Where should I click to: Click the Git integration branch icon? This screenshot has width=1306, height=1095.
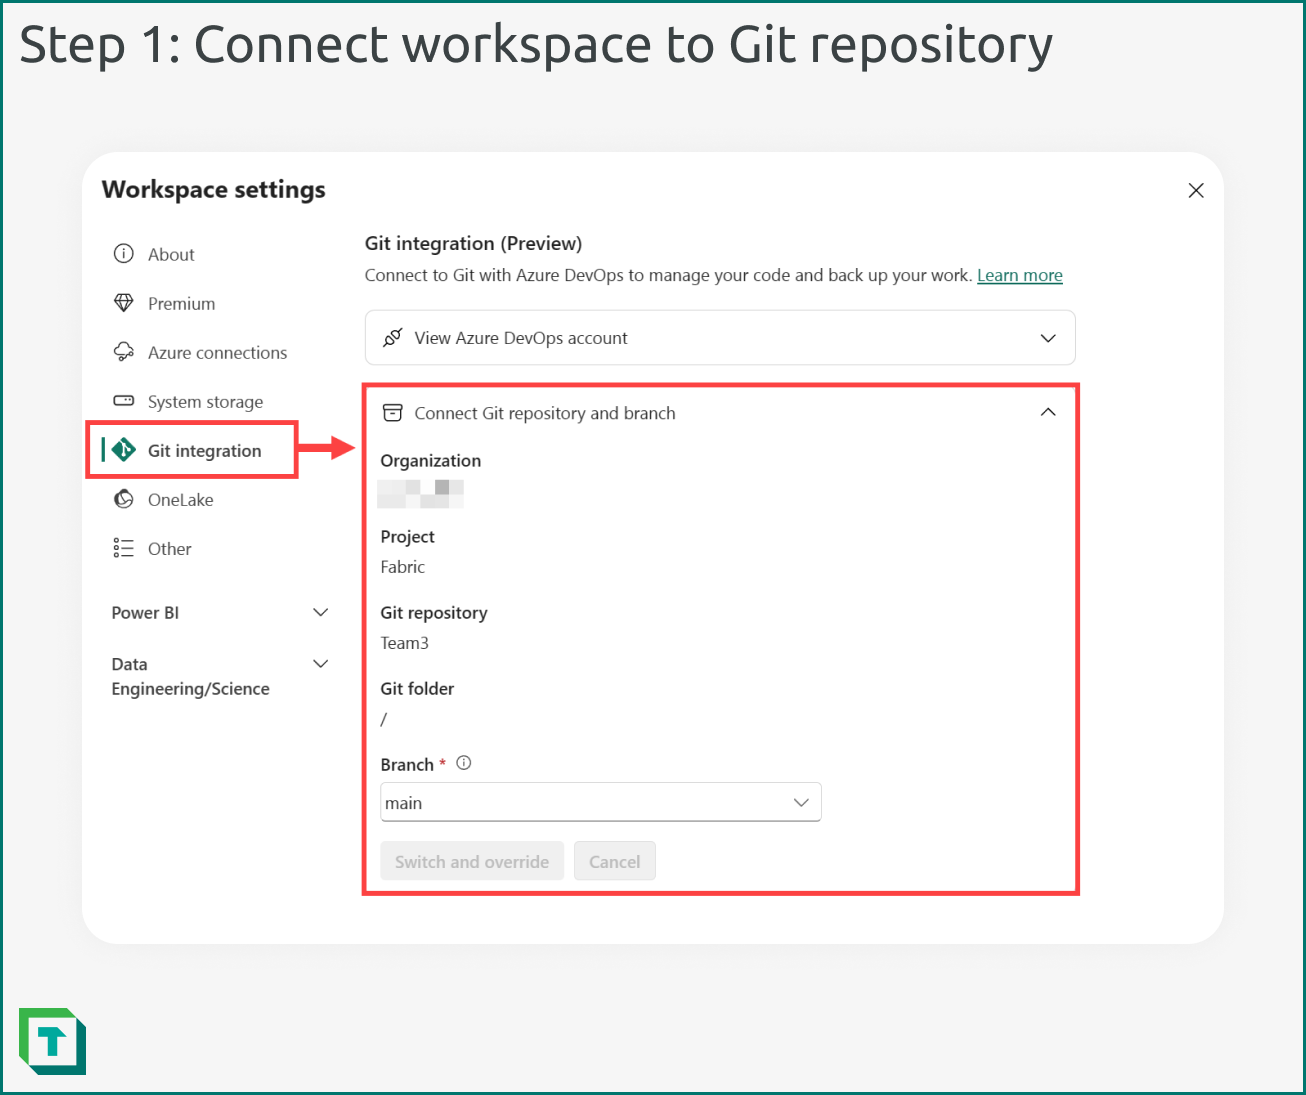pos(123,450)
